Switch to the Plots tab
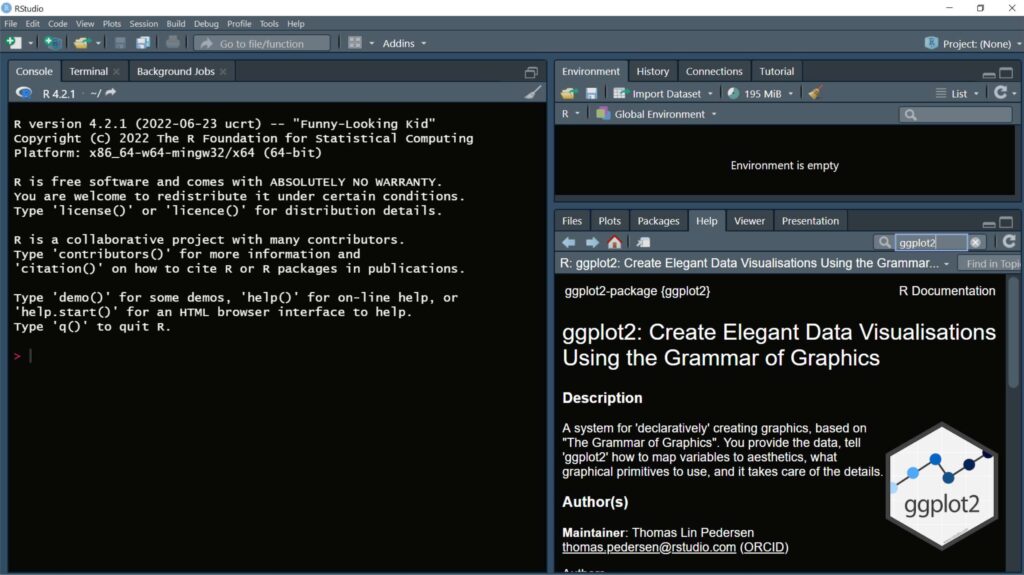1024x575 pixels. click(x=609, y=221)
